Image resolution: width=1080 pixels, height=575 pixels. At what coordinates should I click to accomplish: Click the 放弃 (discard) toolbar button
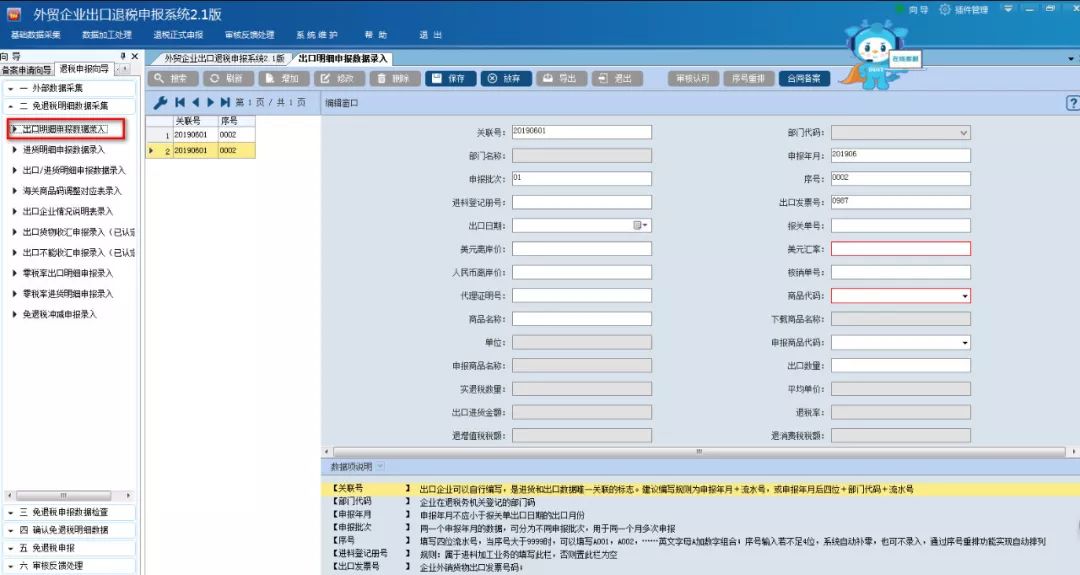click(x=505, y=78)
